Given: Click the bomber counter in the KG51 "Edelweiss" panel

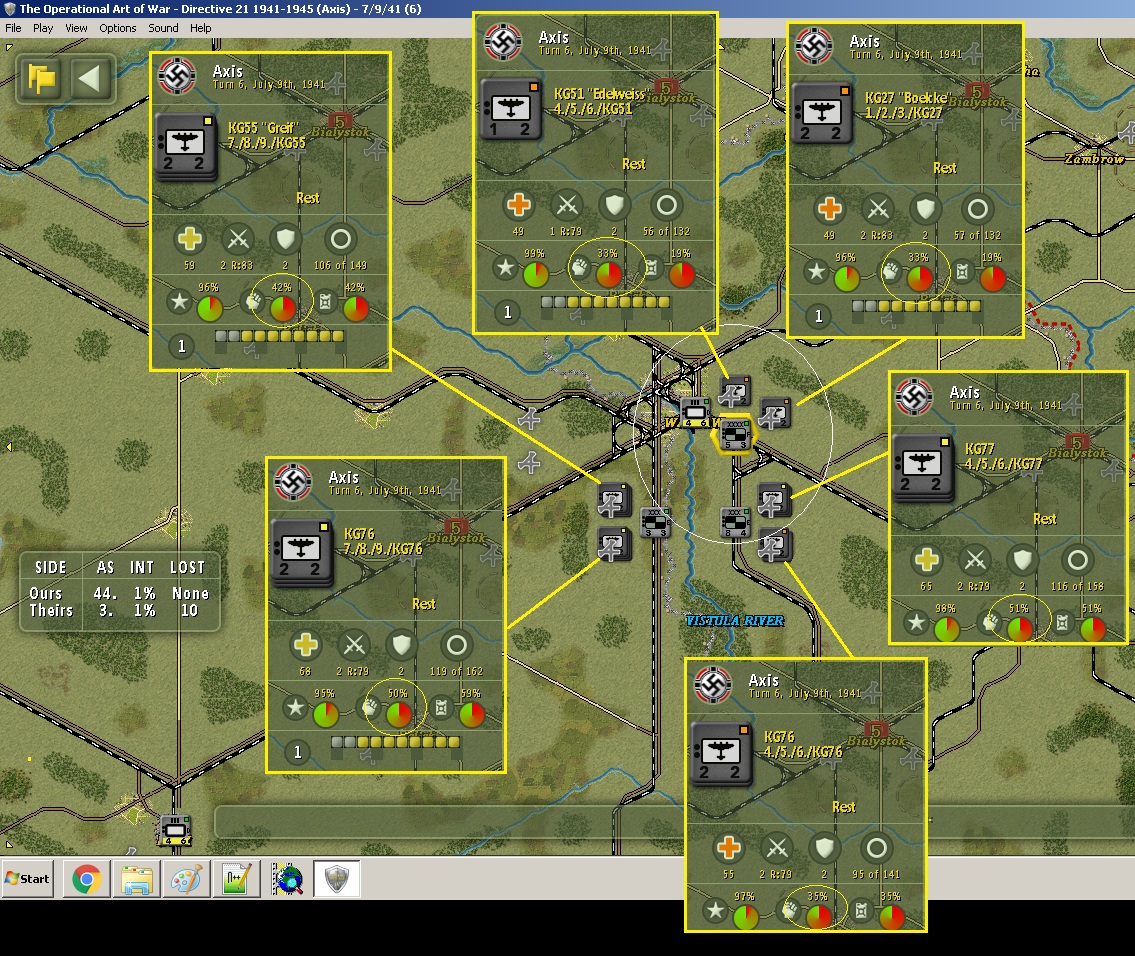Looking at the screenshot, I should [511, 109].
